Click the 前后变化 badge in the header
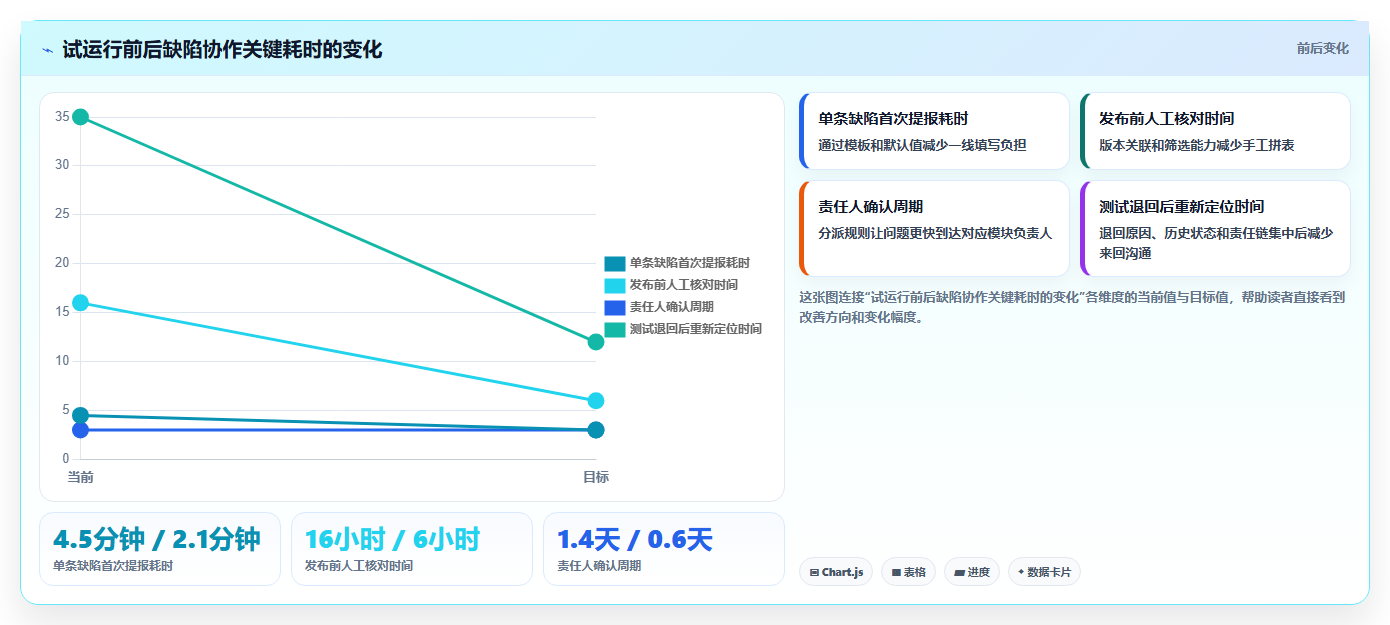 1322,48
